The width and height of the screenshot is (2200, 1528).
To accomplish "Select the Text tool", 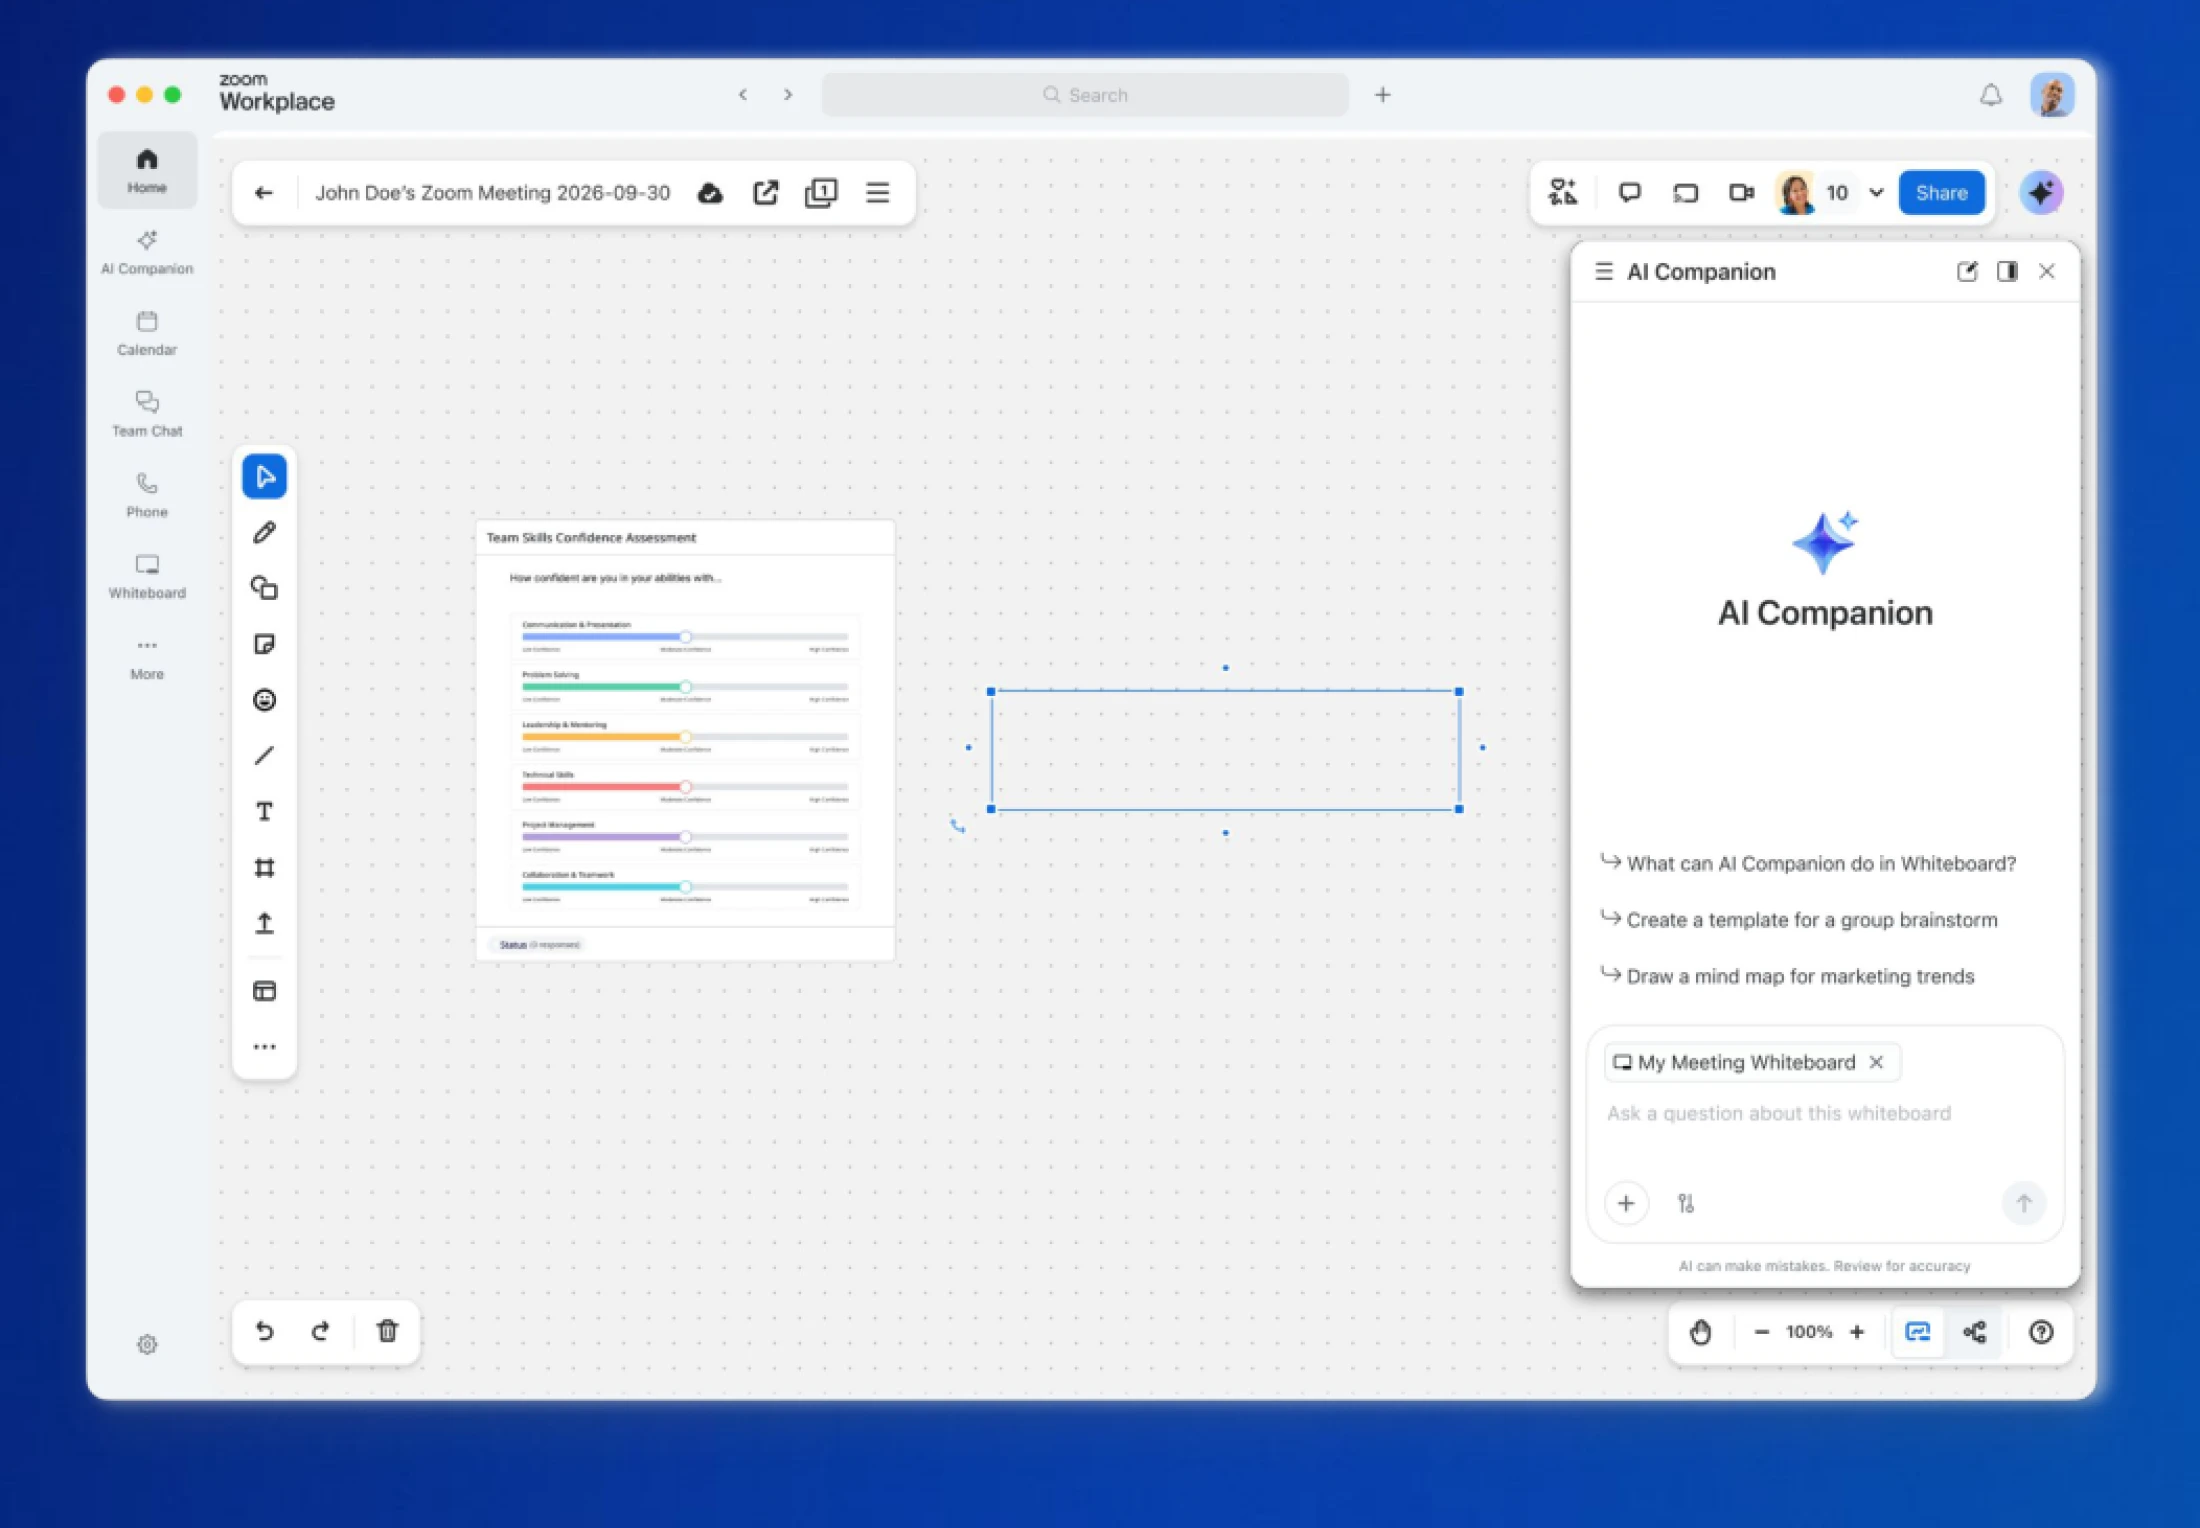I will pos(264,811).
